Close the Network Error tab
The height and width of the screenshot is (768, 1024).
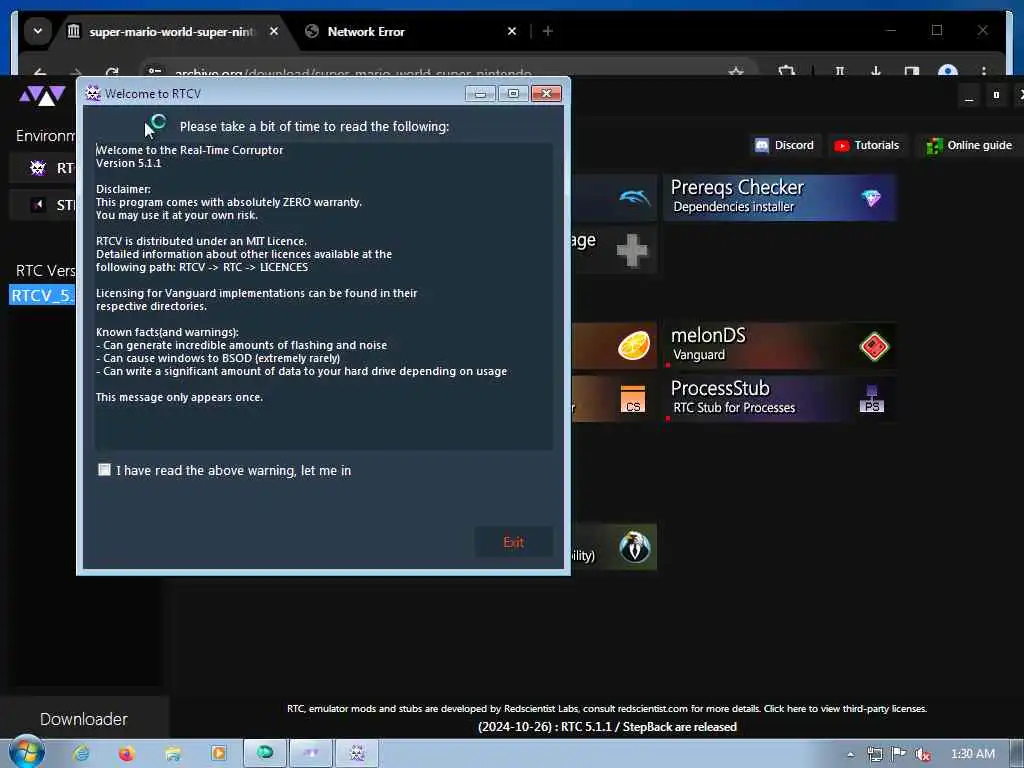pos(512,31)
